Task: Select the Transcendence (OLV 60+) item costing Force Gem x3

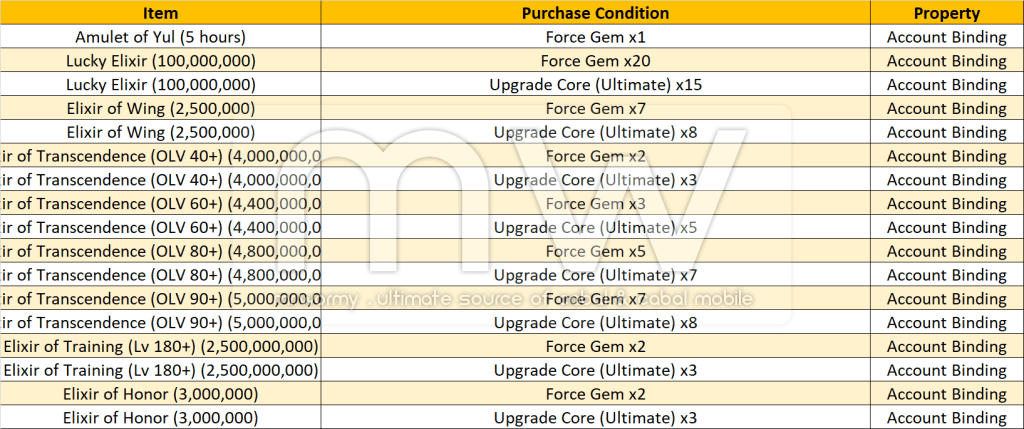Action: click(x=160, y=204)
